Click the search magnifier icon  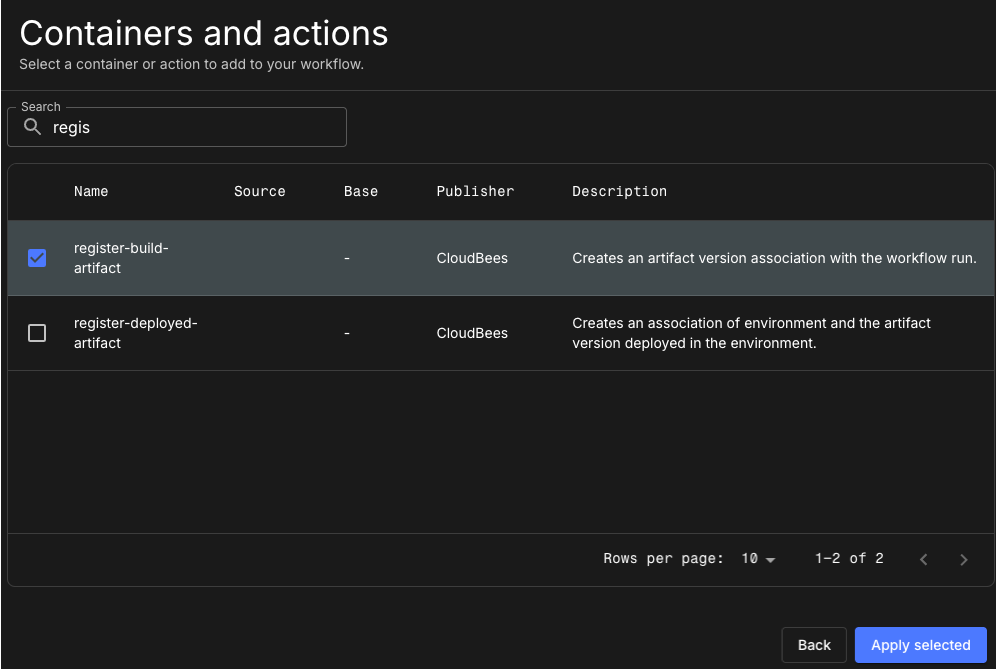tap(32, 127)
